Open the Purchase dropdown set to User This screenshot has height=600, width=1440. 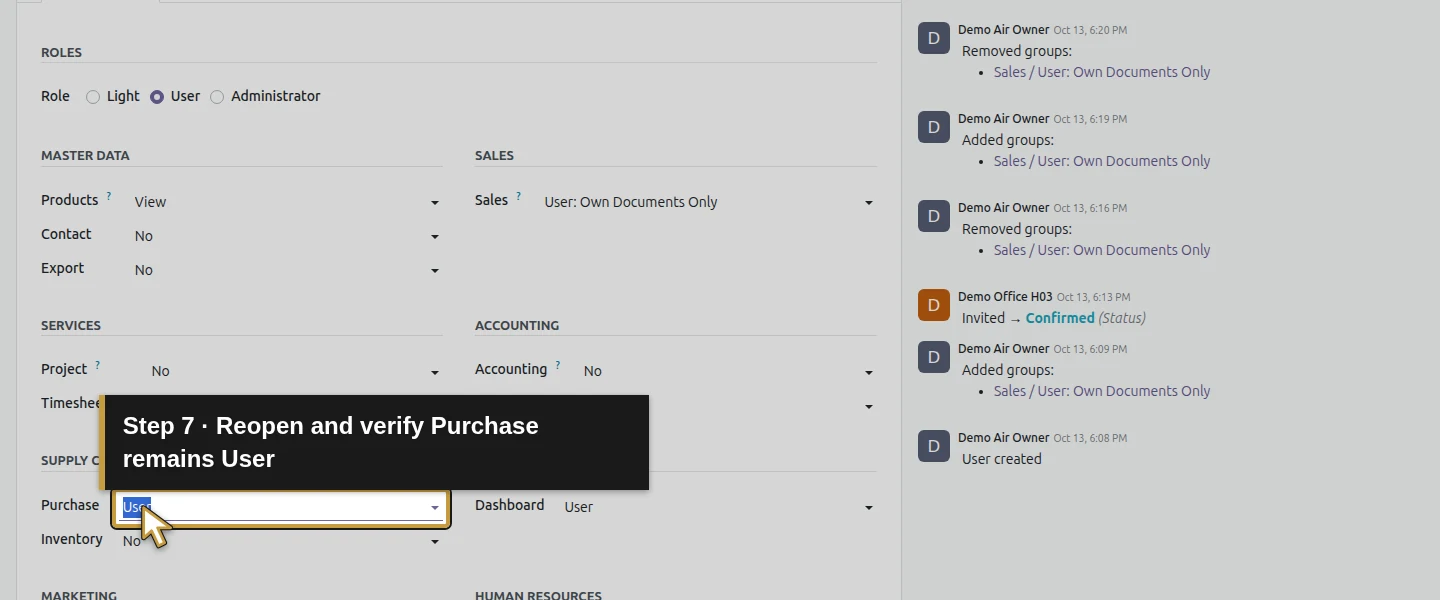coord(281,508)
